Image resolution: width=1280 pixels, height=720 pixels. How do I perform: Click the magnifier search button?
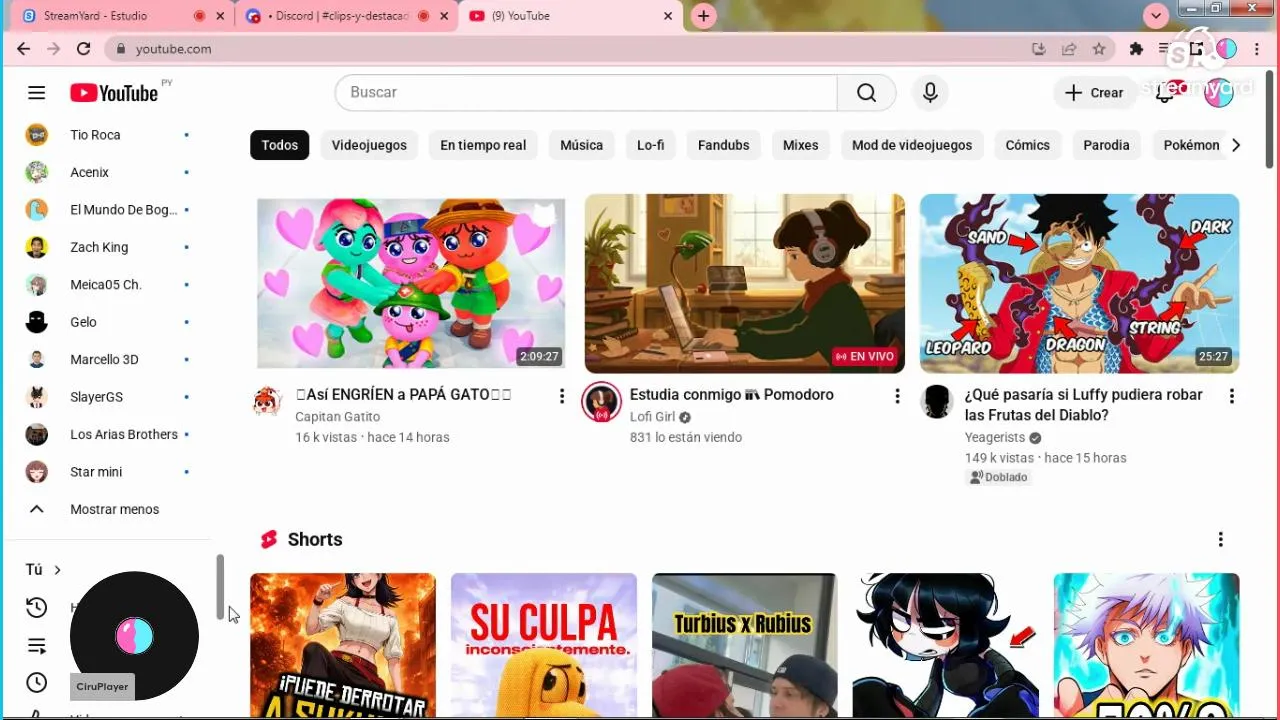[866, 92]
